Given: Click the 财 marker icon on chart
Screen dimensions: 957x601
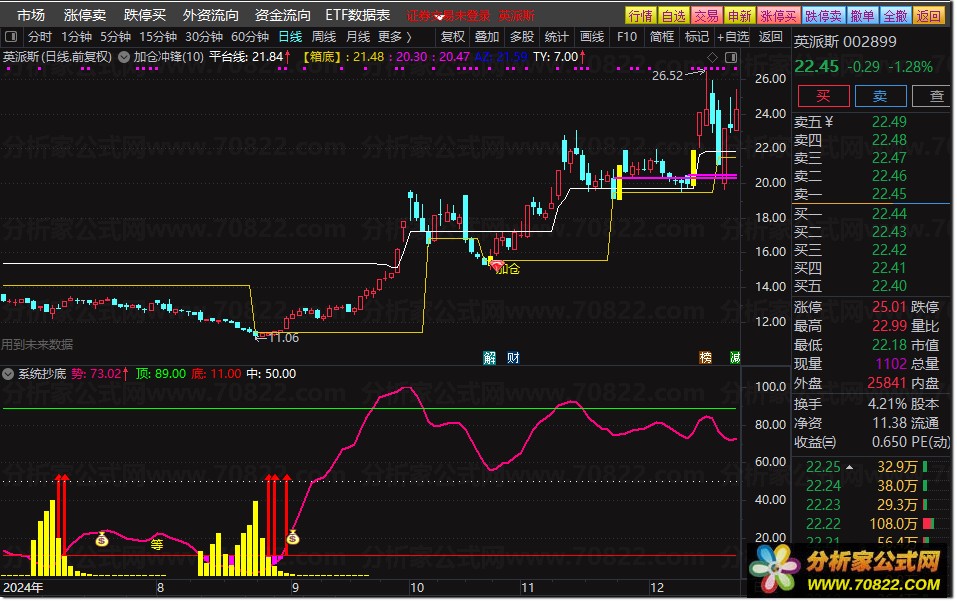Looking at the screenshot, I should pos(513,358).
